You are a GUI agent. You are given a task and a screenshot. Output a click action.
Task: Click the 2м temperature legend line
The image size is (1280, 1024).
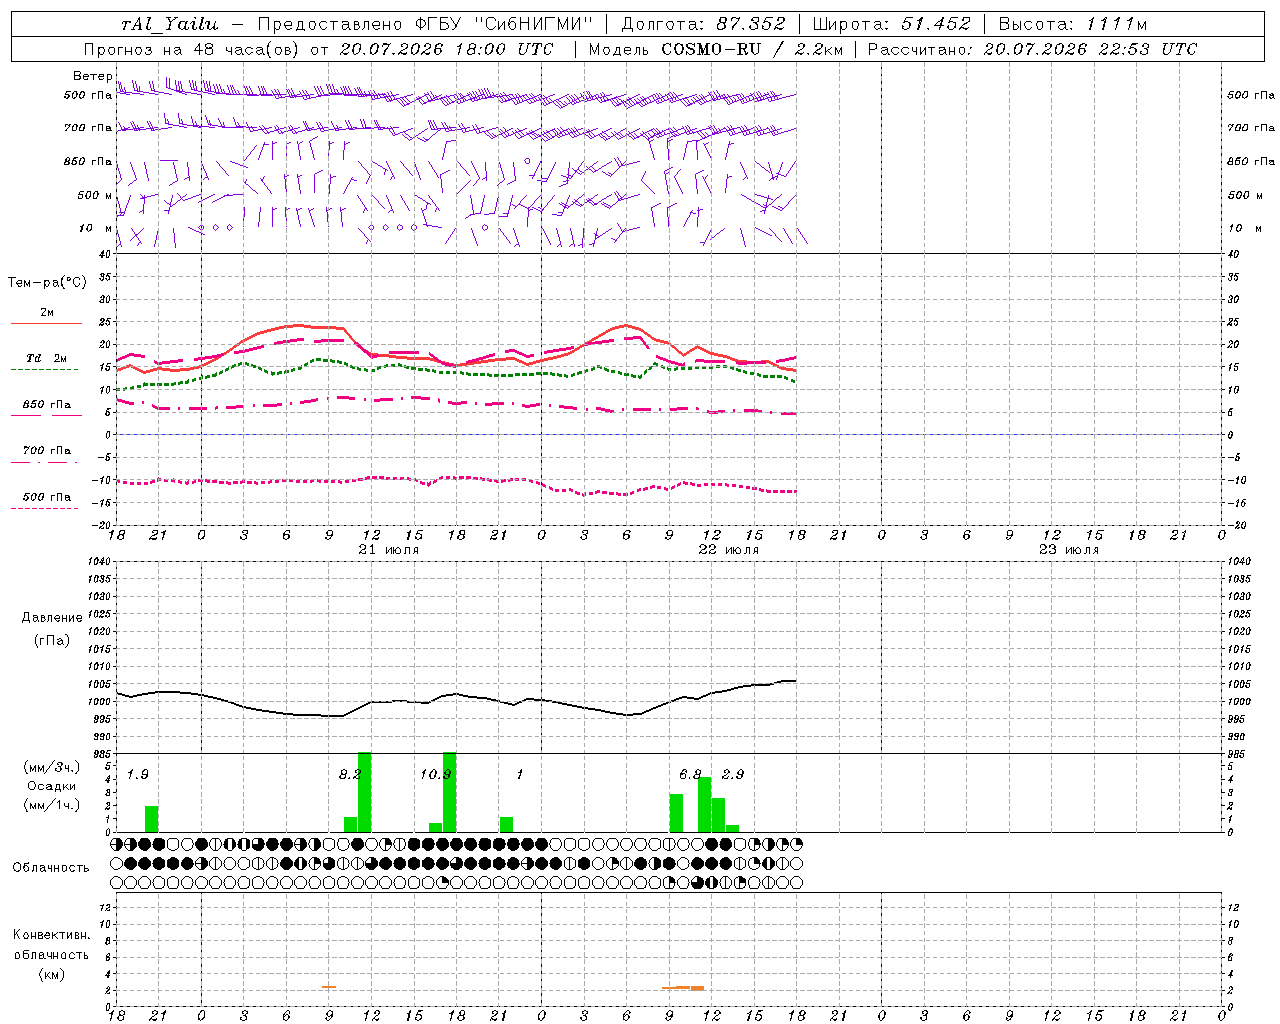[x=46, y=316]
